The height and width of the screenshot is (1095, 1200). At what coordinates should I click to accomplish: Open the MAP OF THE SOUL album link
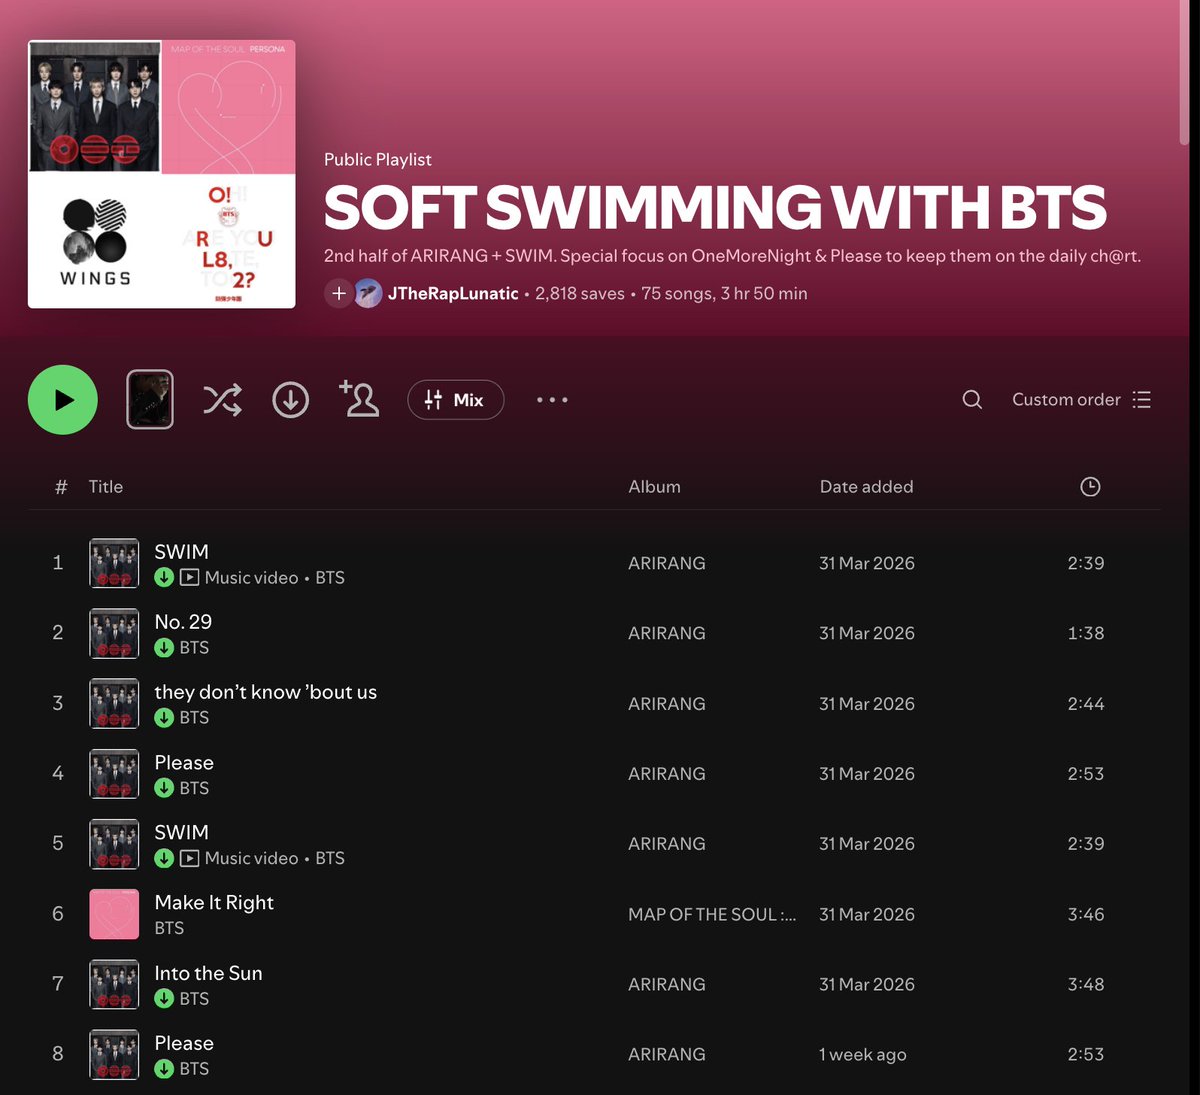pos(712,914)
